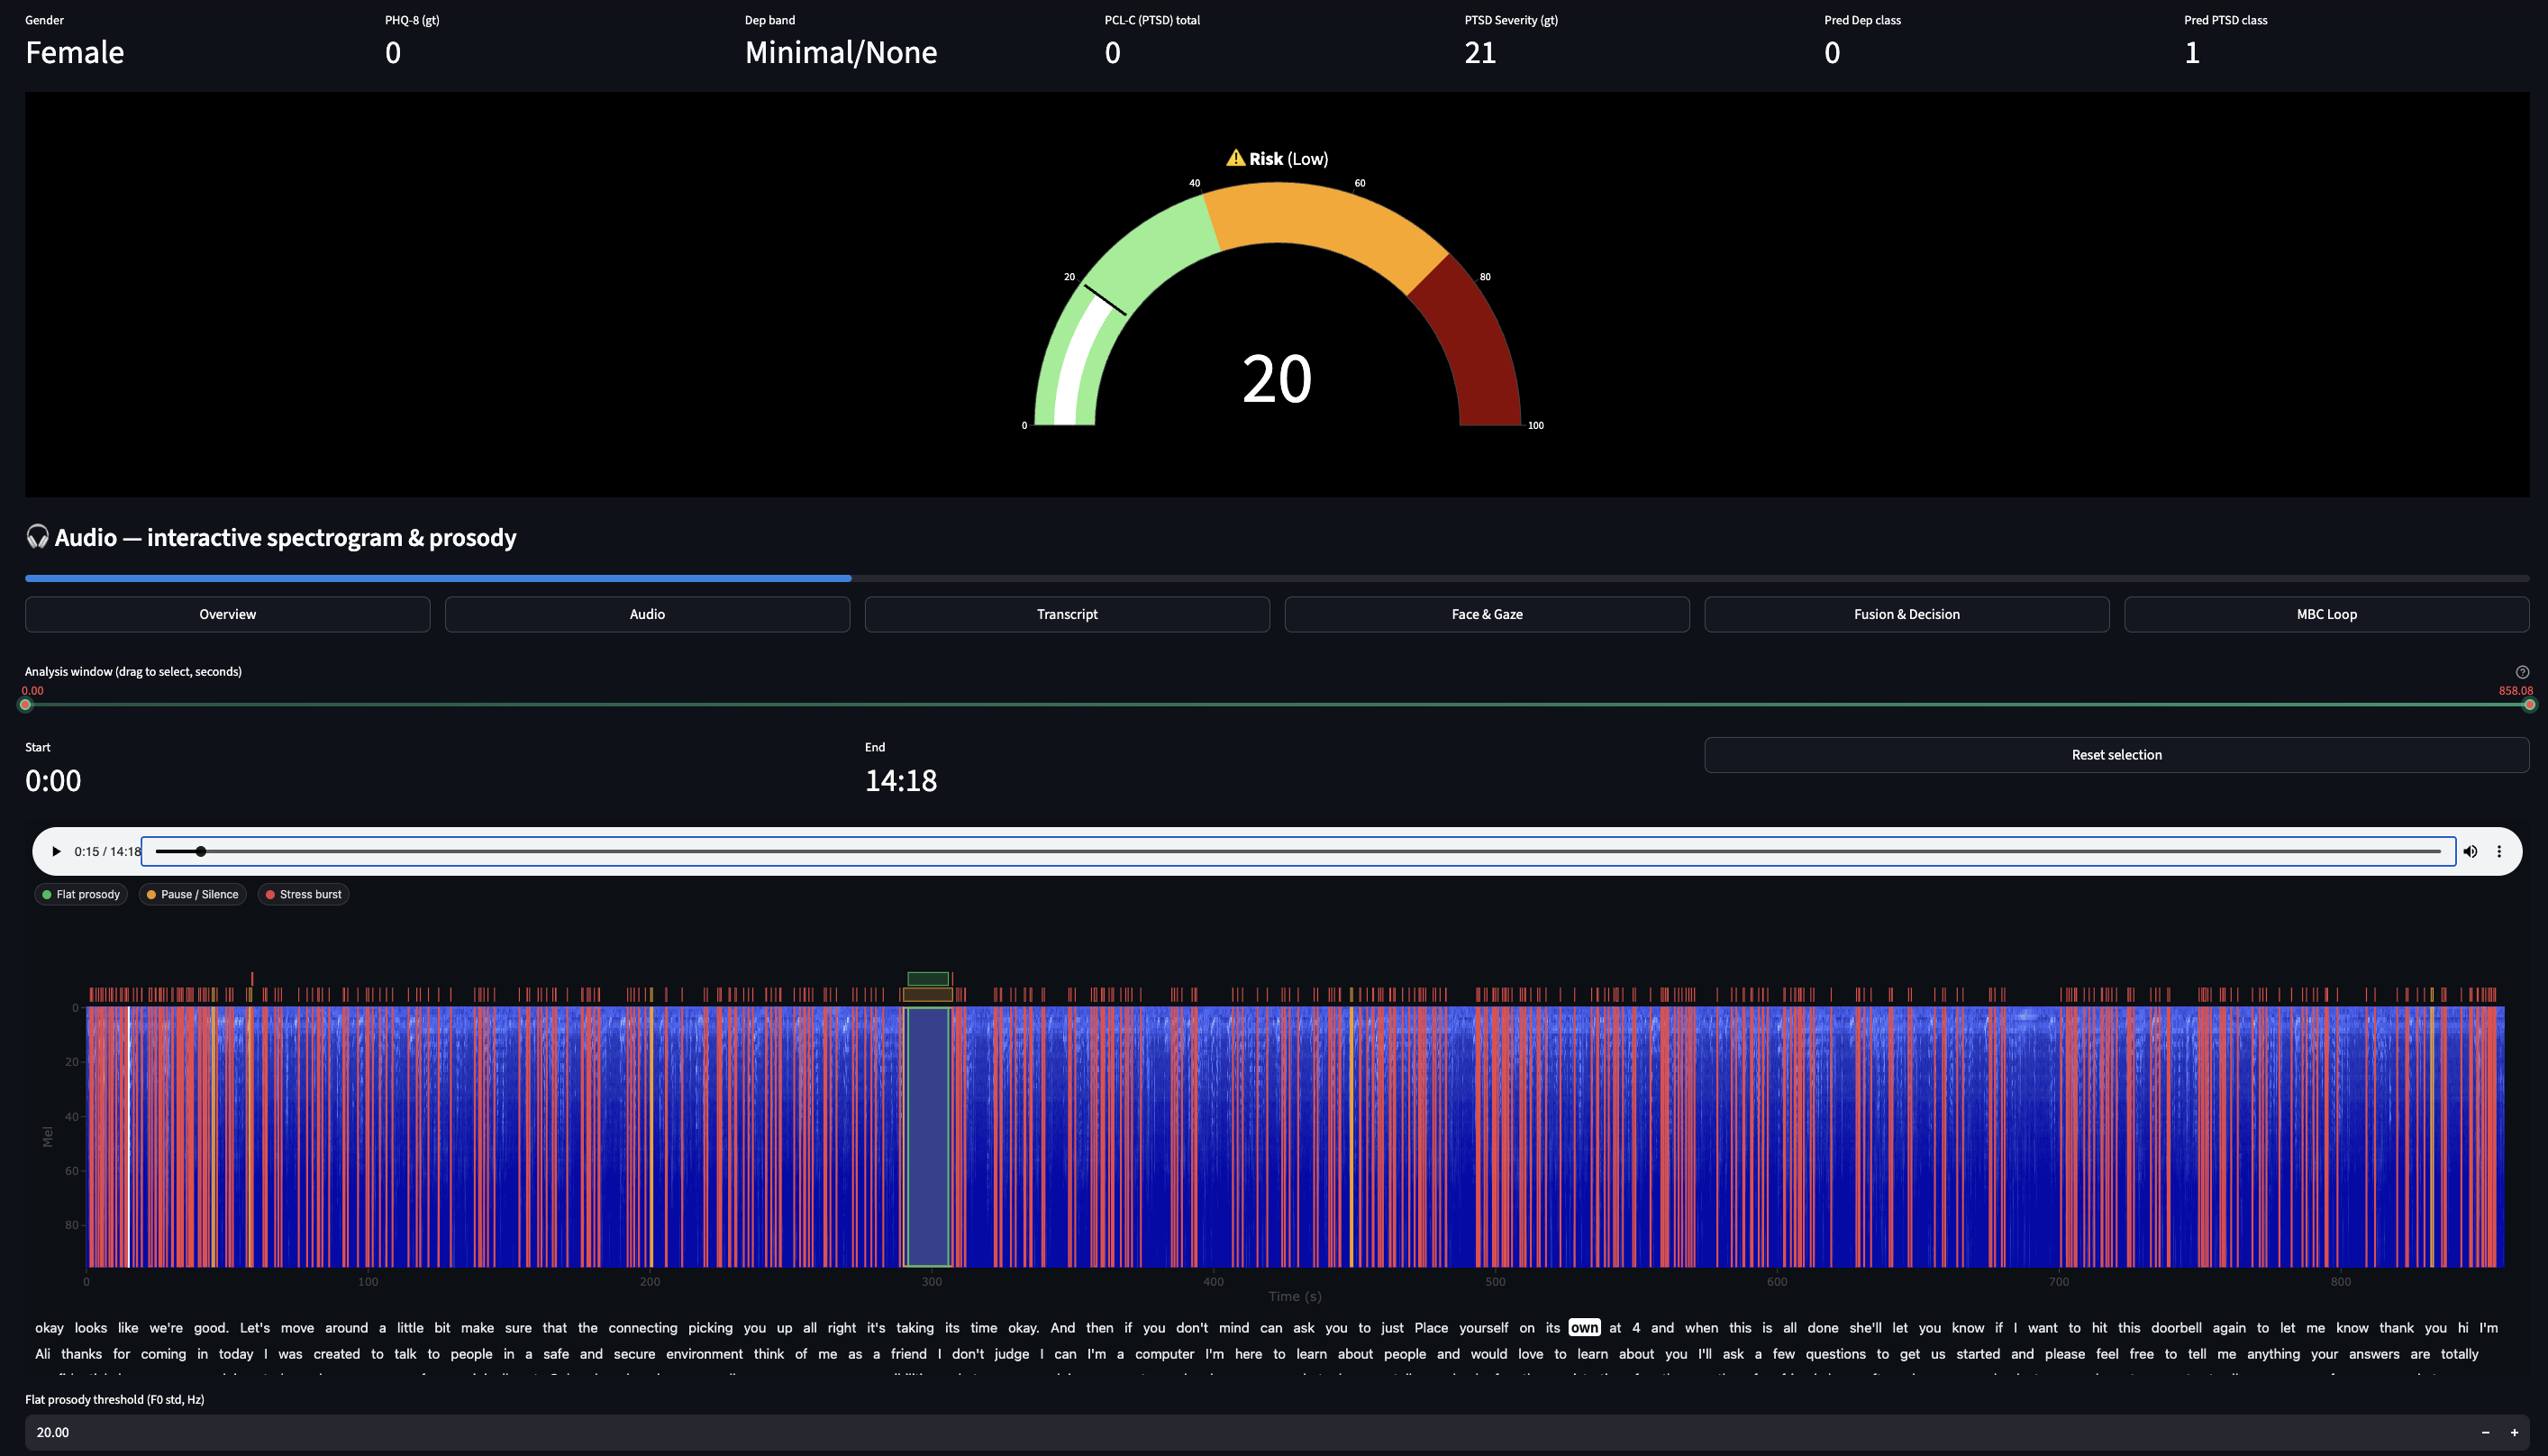Viewport: 2548px width, 1456px height.
Task: Open Face & Gaze section
Action: [x=1486, y=614]
